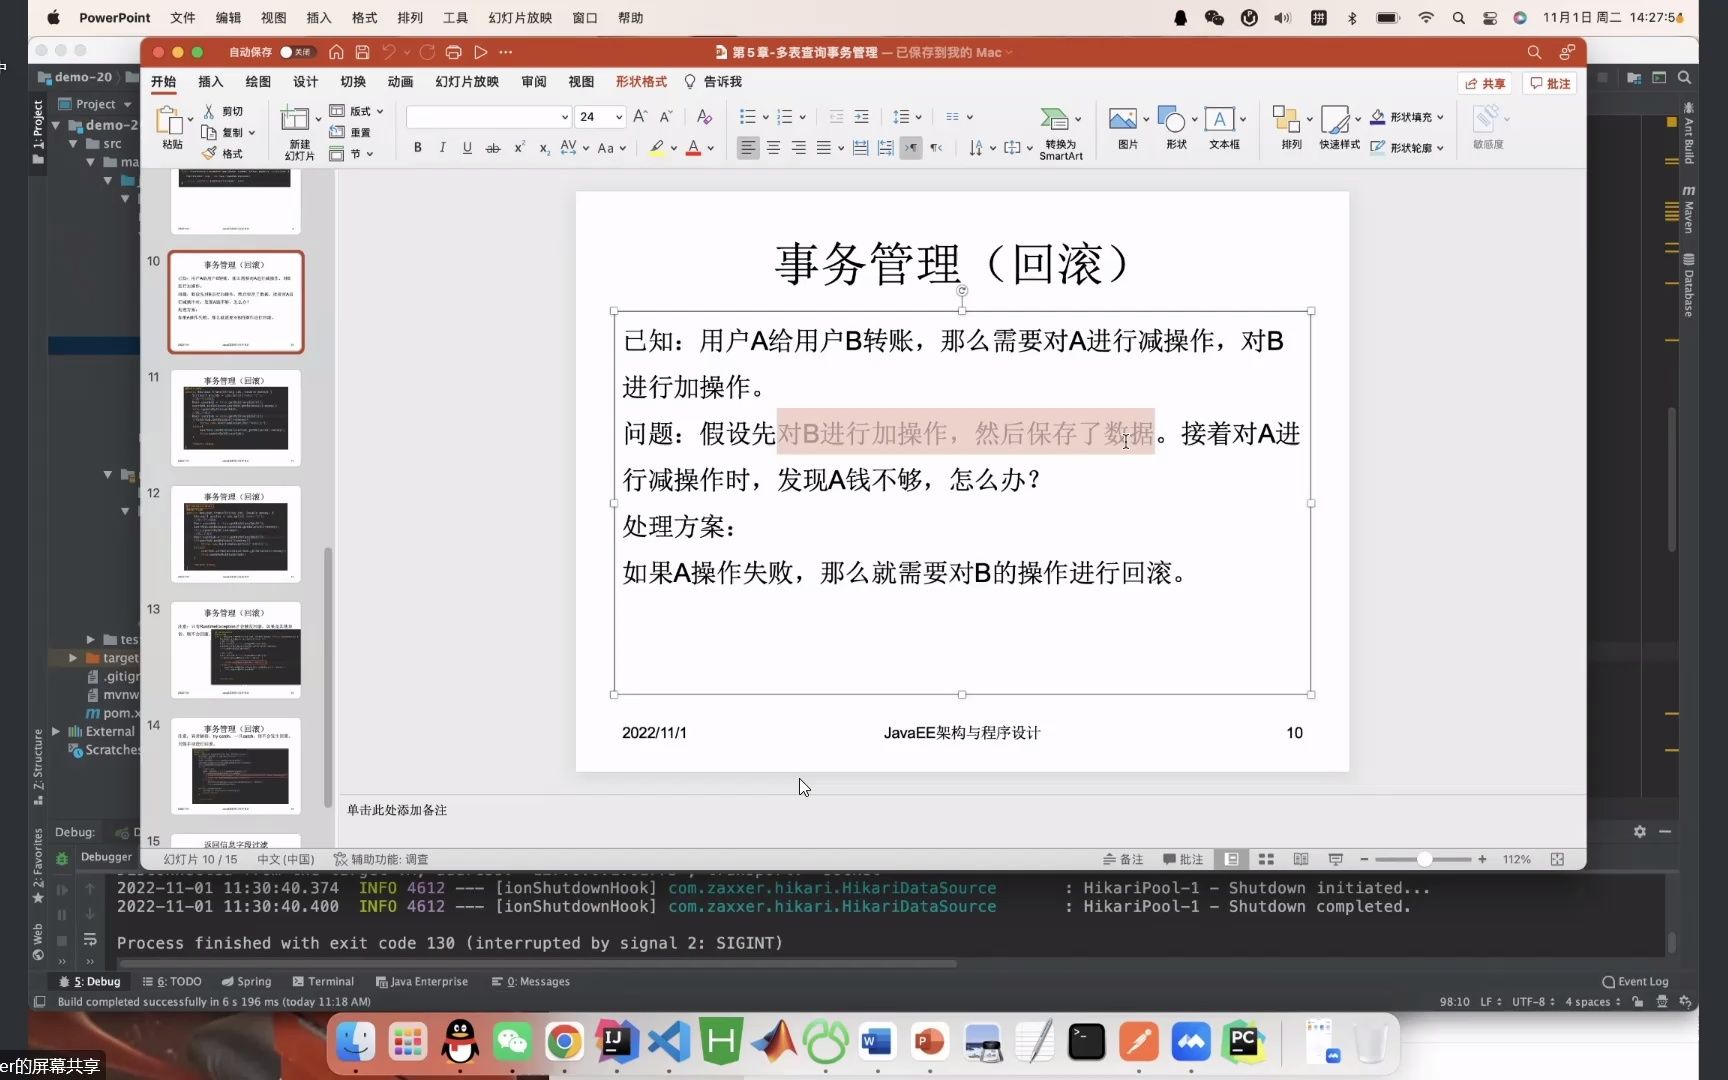Image resolution: width=1728 pixels, height=1080 pixels.
Task: Print the presentation from title bar
Action: coord(453,52)
